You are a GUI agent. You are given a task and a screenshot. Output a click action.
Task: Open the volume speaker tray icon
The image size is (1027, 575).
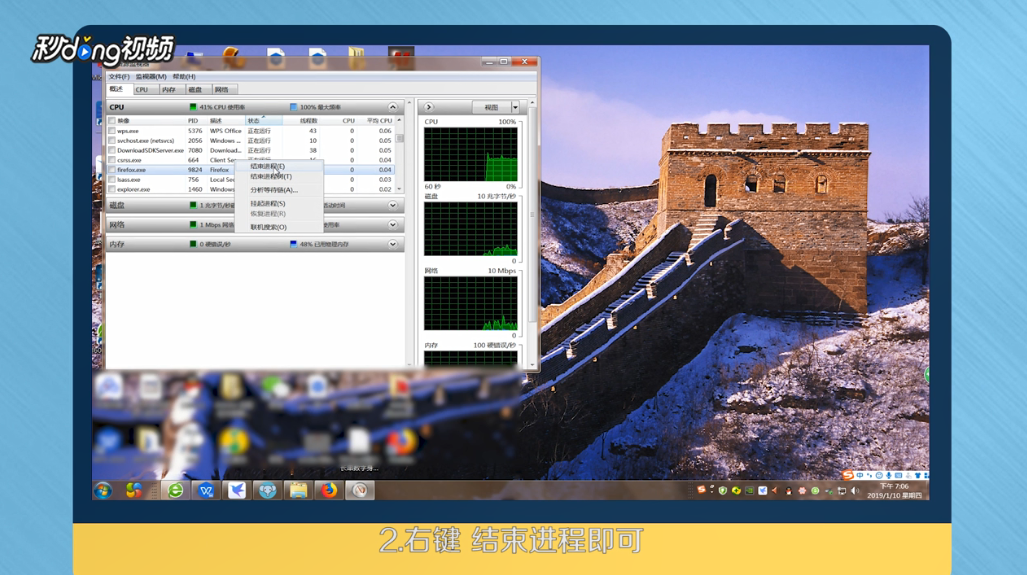pos(855,491)
